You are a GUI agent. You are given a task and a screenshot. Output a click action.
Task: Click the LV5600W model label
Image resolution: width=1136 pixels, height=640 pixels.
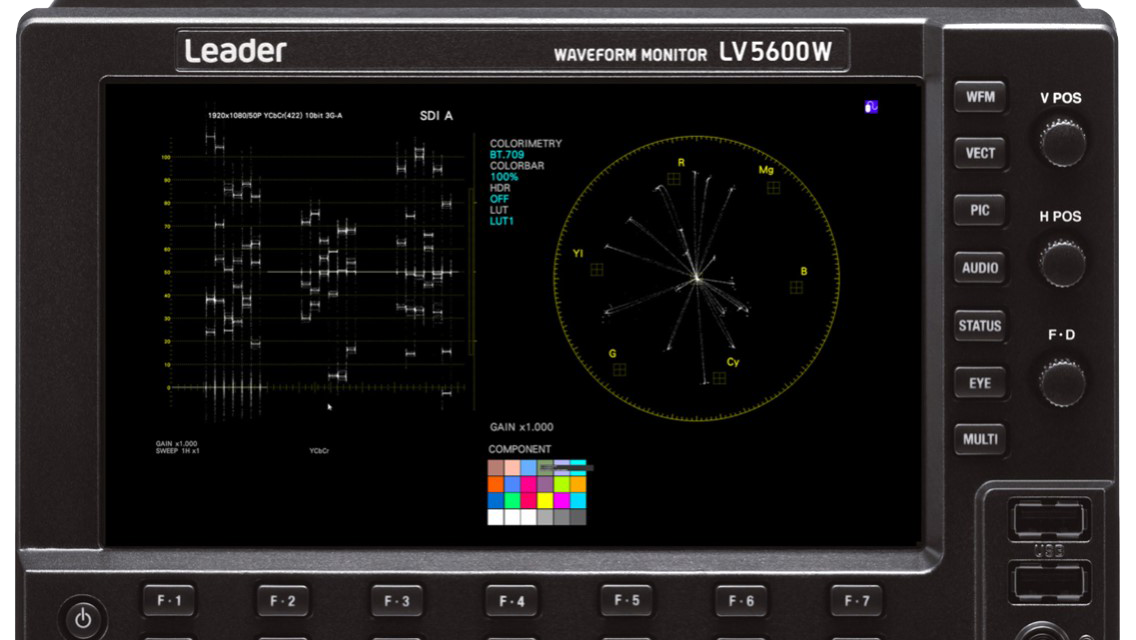click(x=775, y=51)
